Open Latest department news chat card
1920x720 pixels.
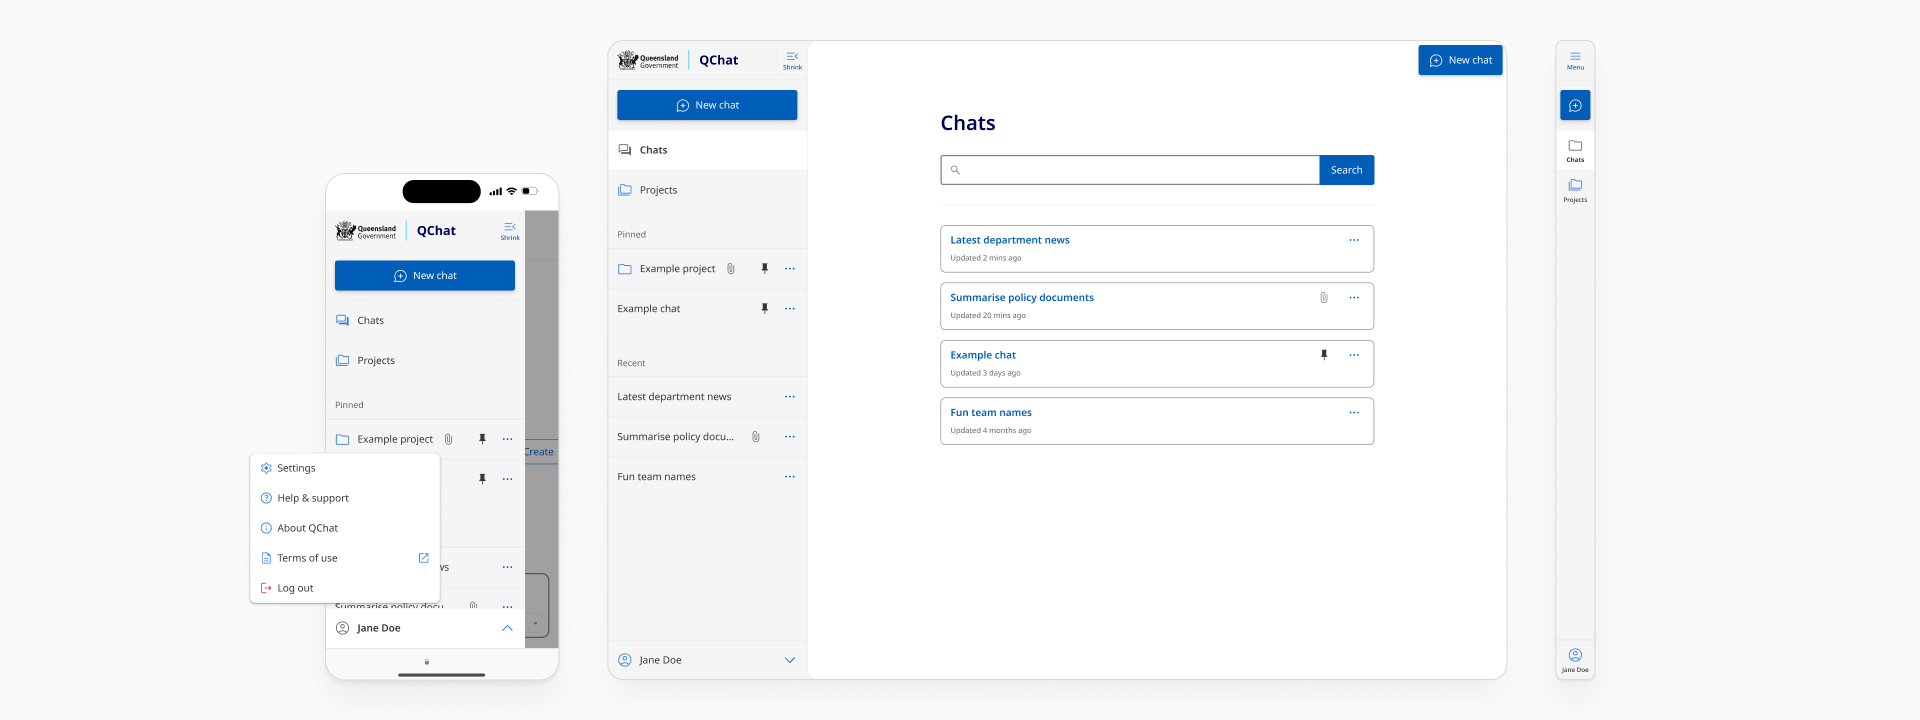point(1157,249)
